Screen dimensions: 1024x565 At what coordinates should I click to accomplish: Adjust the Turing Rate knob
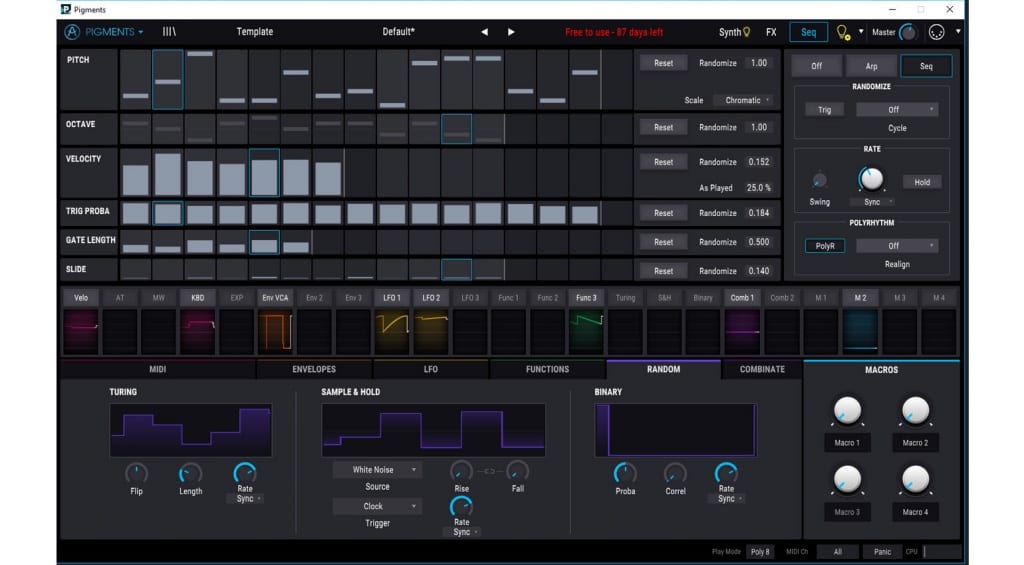245,472
